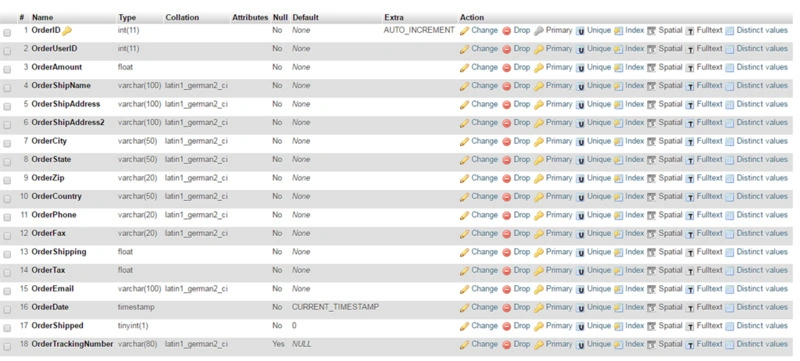Click the gold key icon beside OrderID name
Image resolution: width=800 pixels, height=361 pixels.
pos(67,31)
